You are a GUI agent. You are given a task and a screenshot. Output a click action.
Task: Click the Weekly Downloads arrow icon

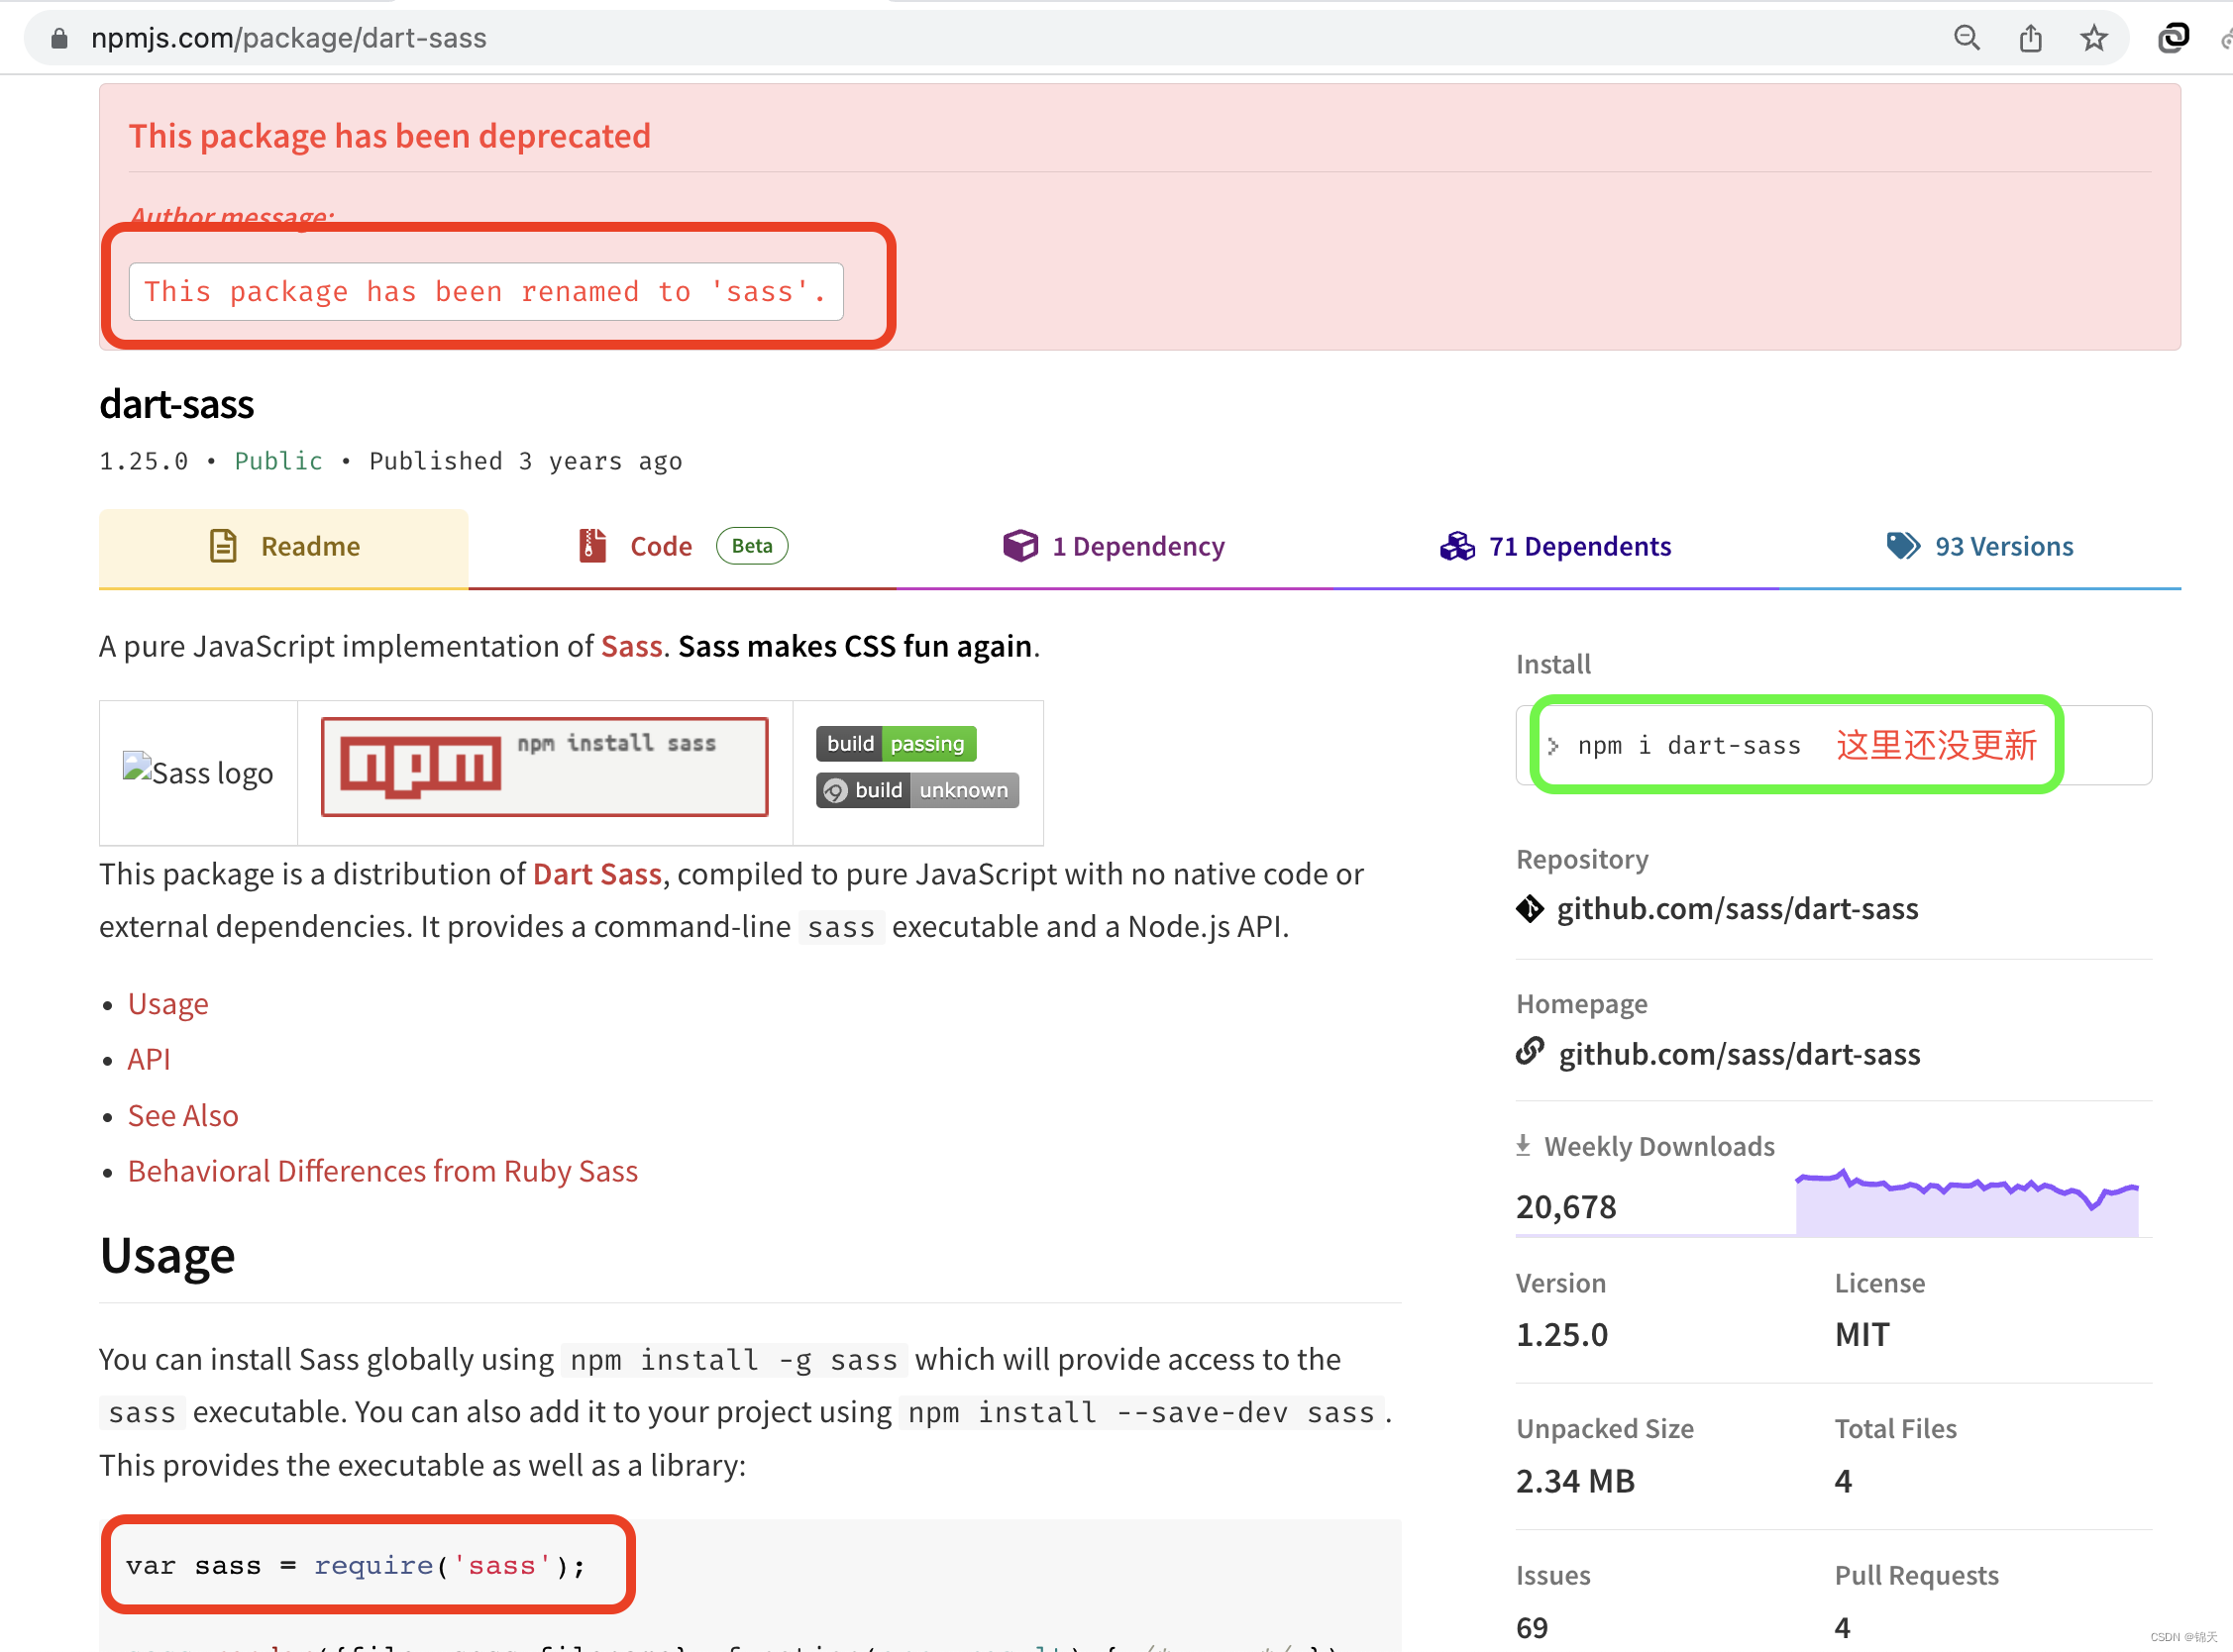click(1523, 1145)
